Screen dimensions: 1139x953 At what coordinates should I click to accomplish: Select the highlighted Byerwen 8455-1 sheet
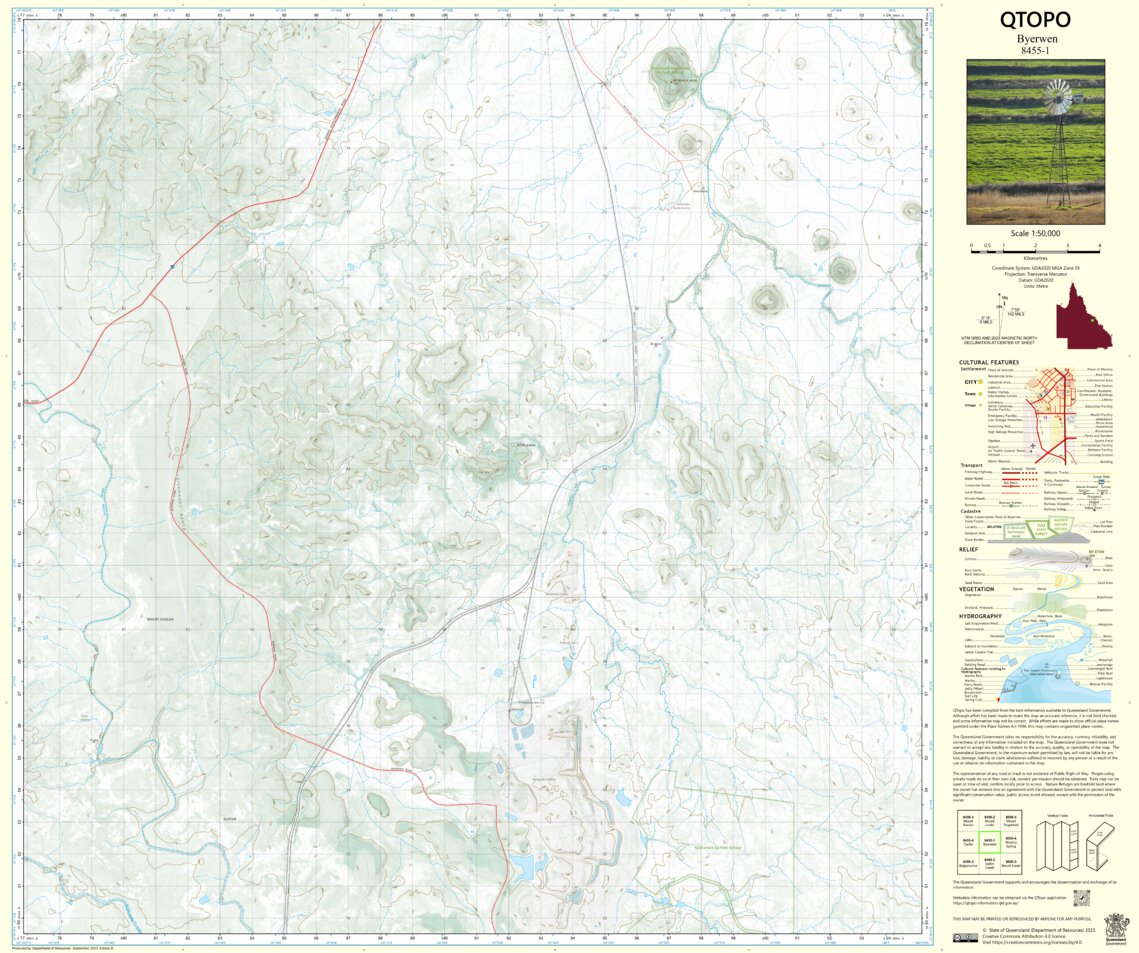click(x=990, y=842)
